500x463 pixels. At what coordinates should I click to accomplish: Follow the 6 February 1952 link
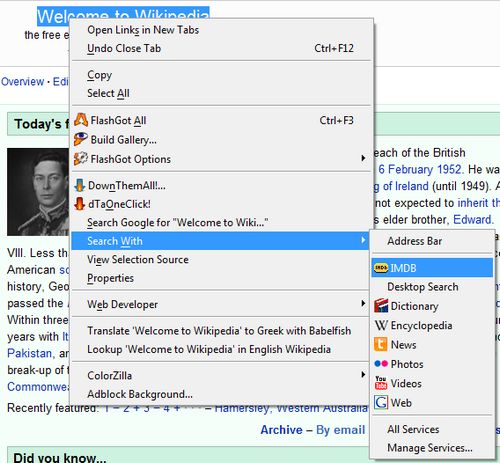tap(421, 169)
